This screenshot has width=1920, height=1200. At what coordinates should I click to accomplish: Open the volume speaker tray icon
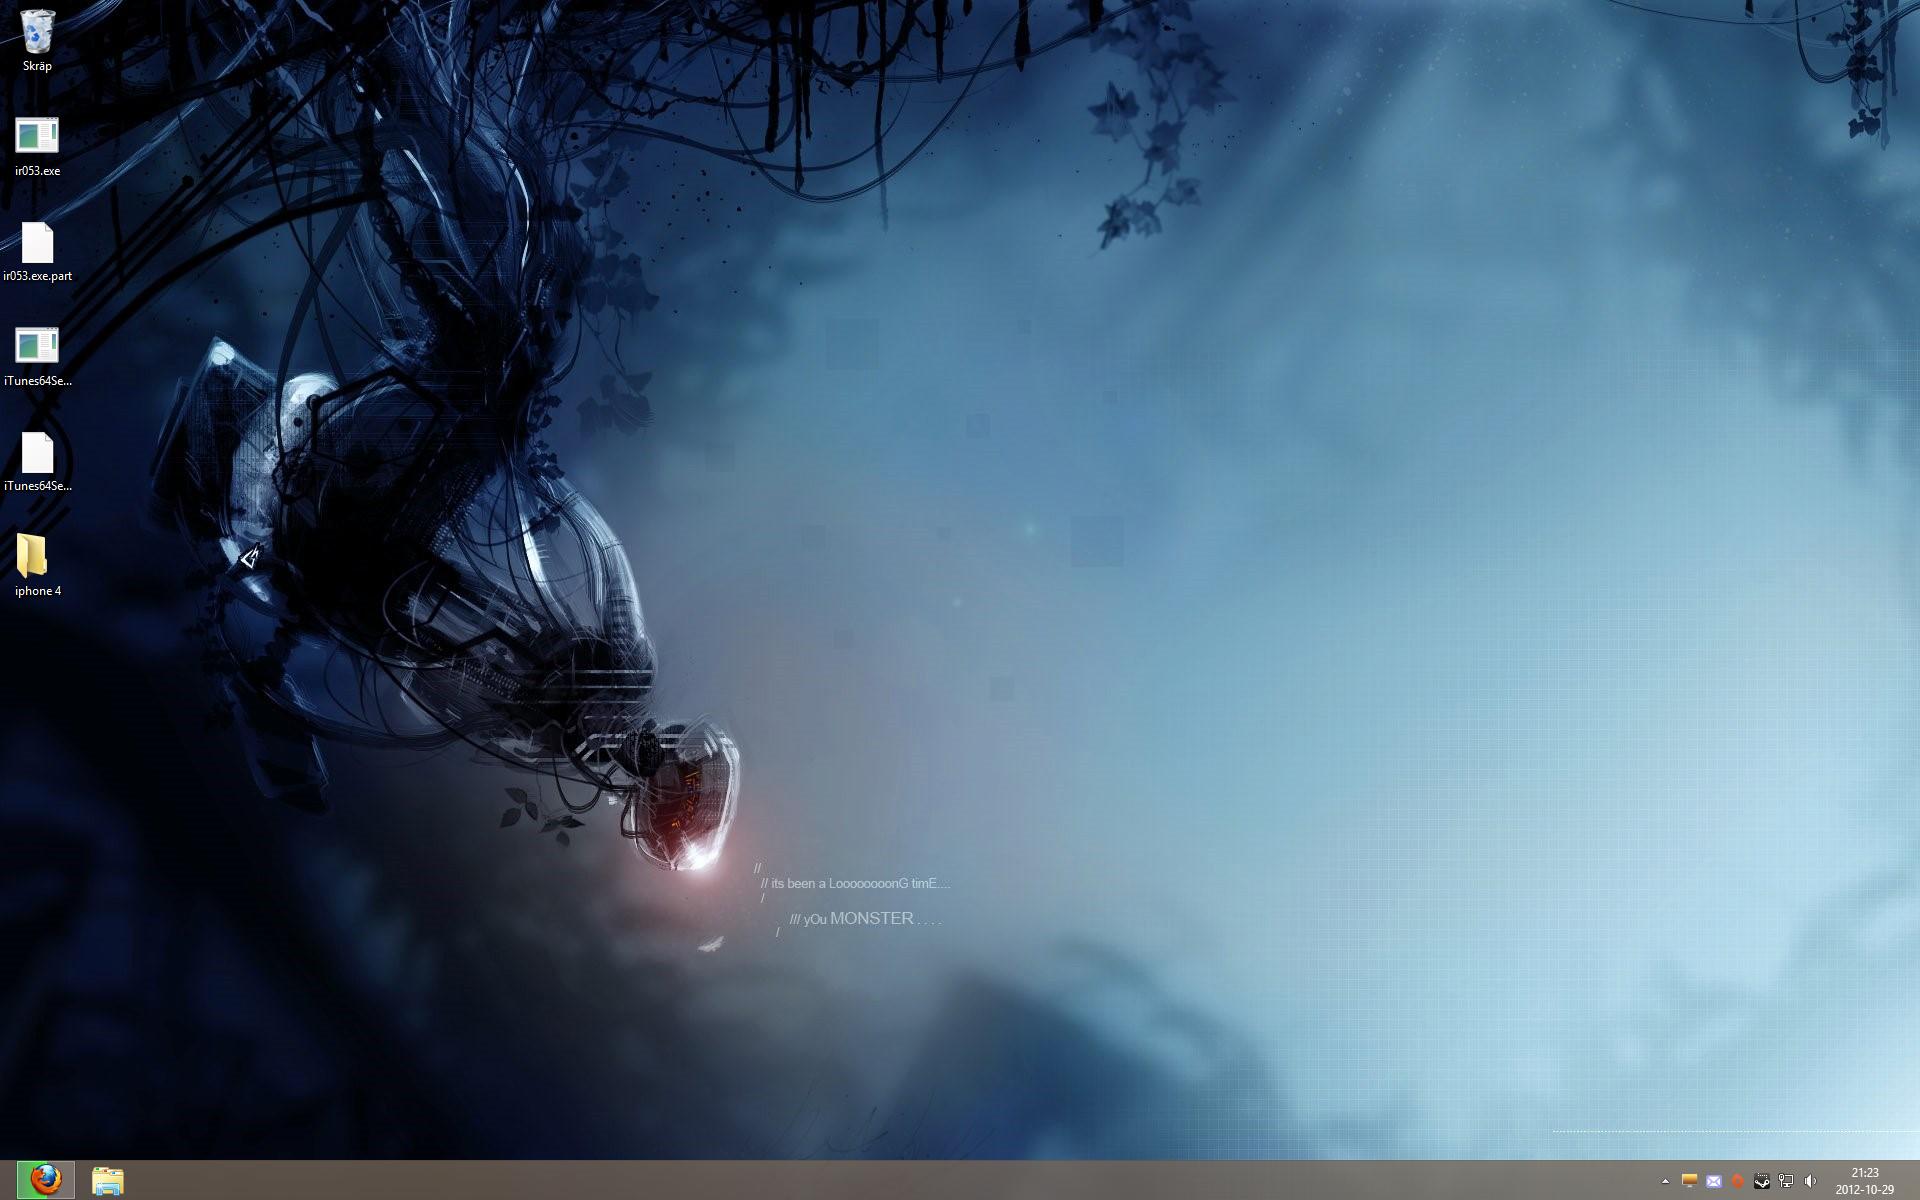1810,1181
